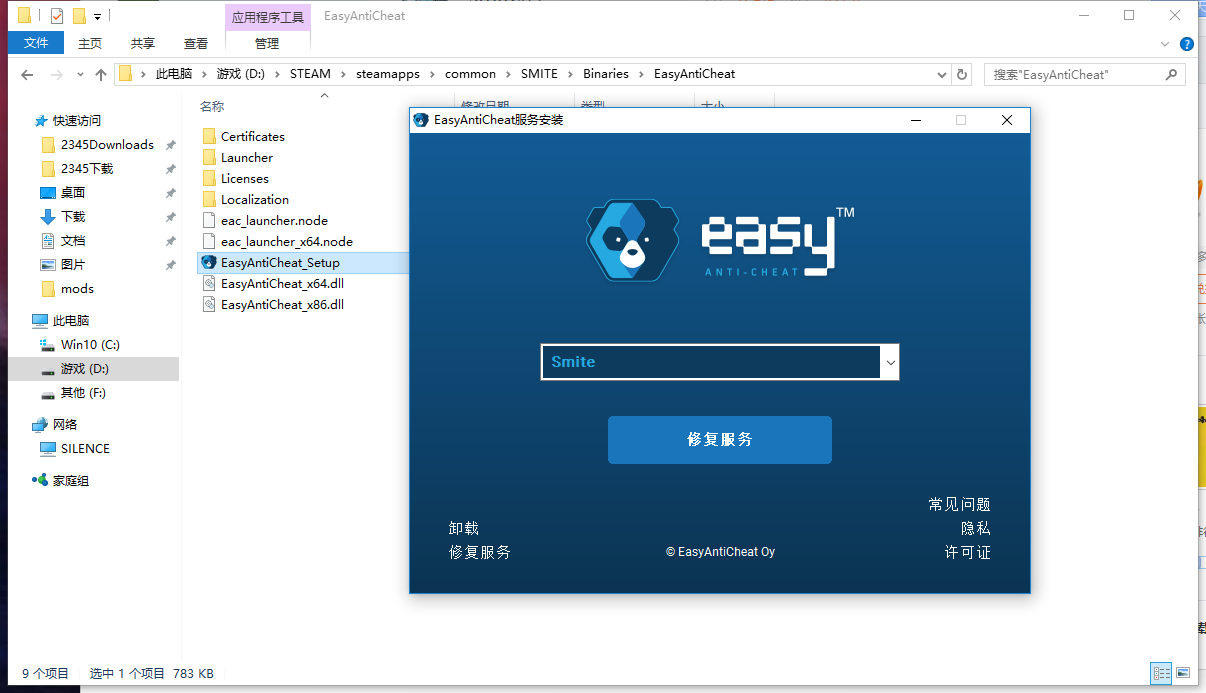Select the EasyAntiCheat_x86.dll file icon
Viewport: 1206px width, 693px height.
pos(209,304)
